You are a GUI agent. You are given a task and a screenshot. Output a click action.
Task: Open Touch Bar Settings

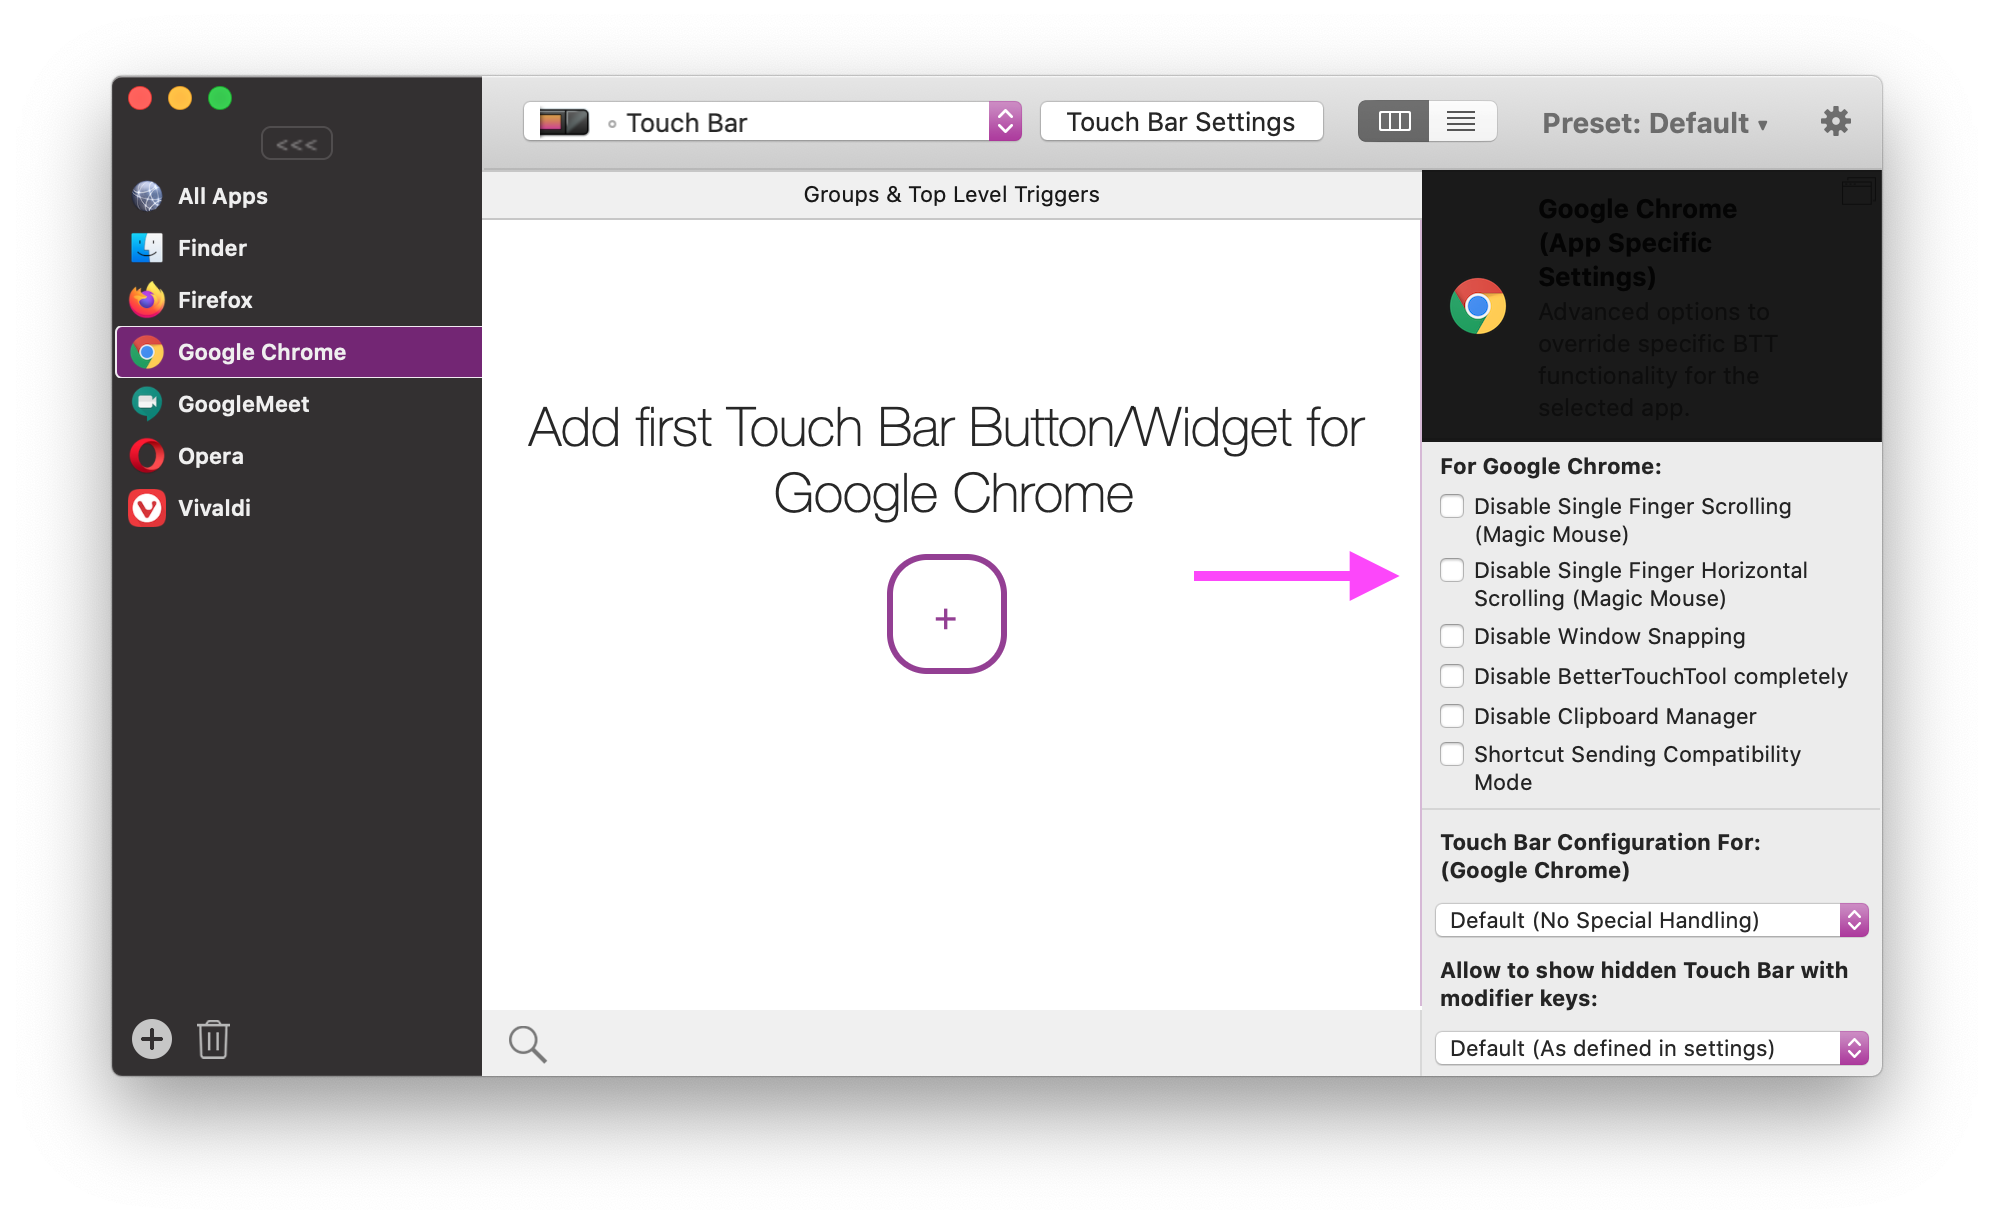click(1181, 122)
